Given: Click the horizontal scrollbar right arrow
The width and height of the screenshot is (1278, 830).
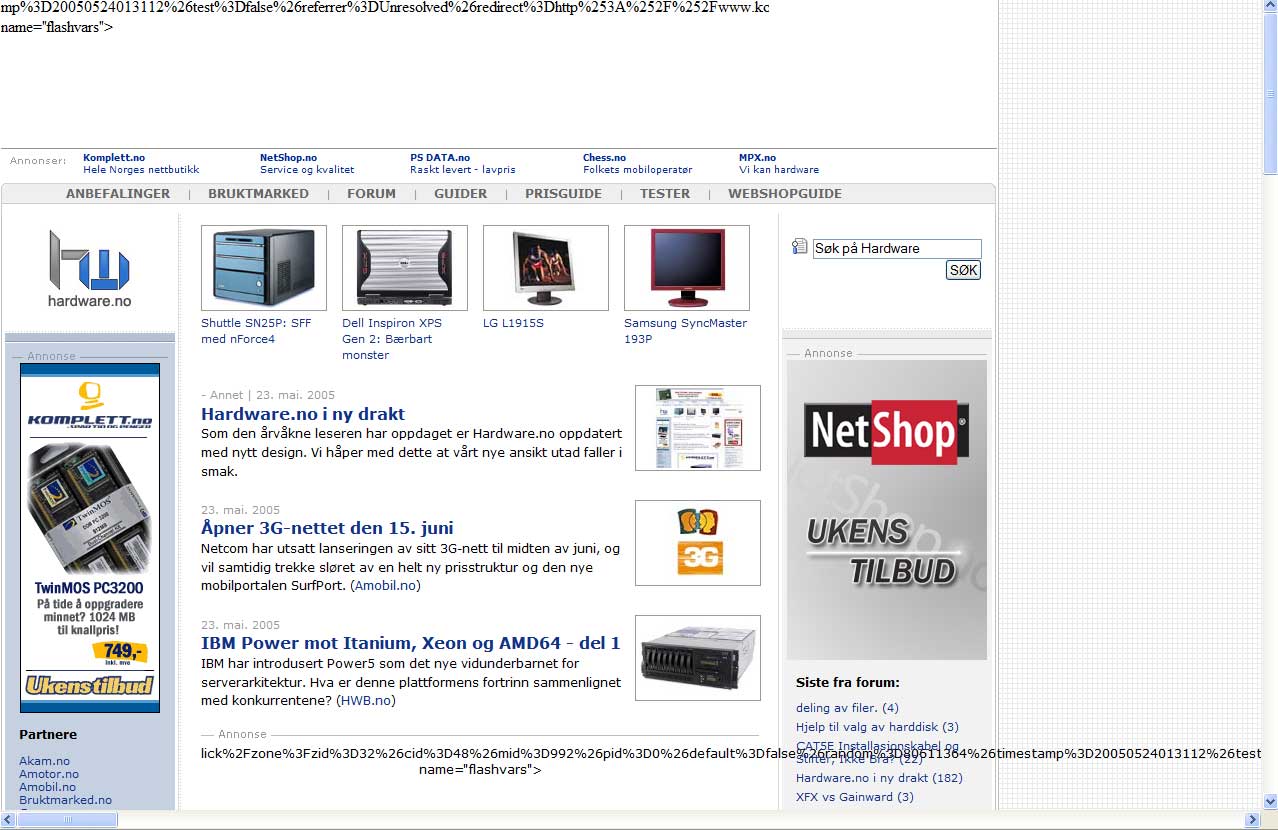Looking at the screenshot, I should coord(1252,820).
